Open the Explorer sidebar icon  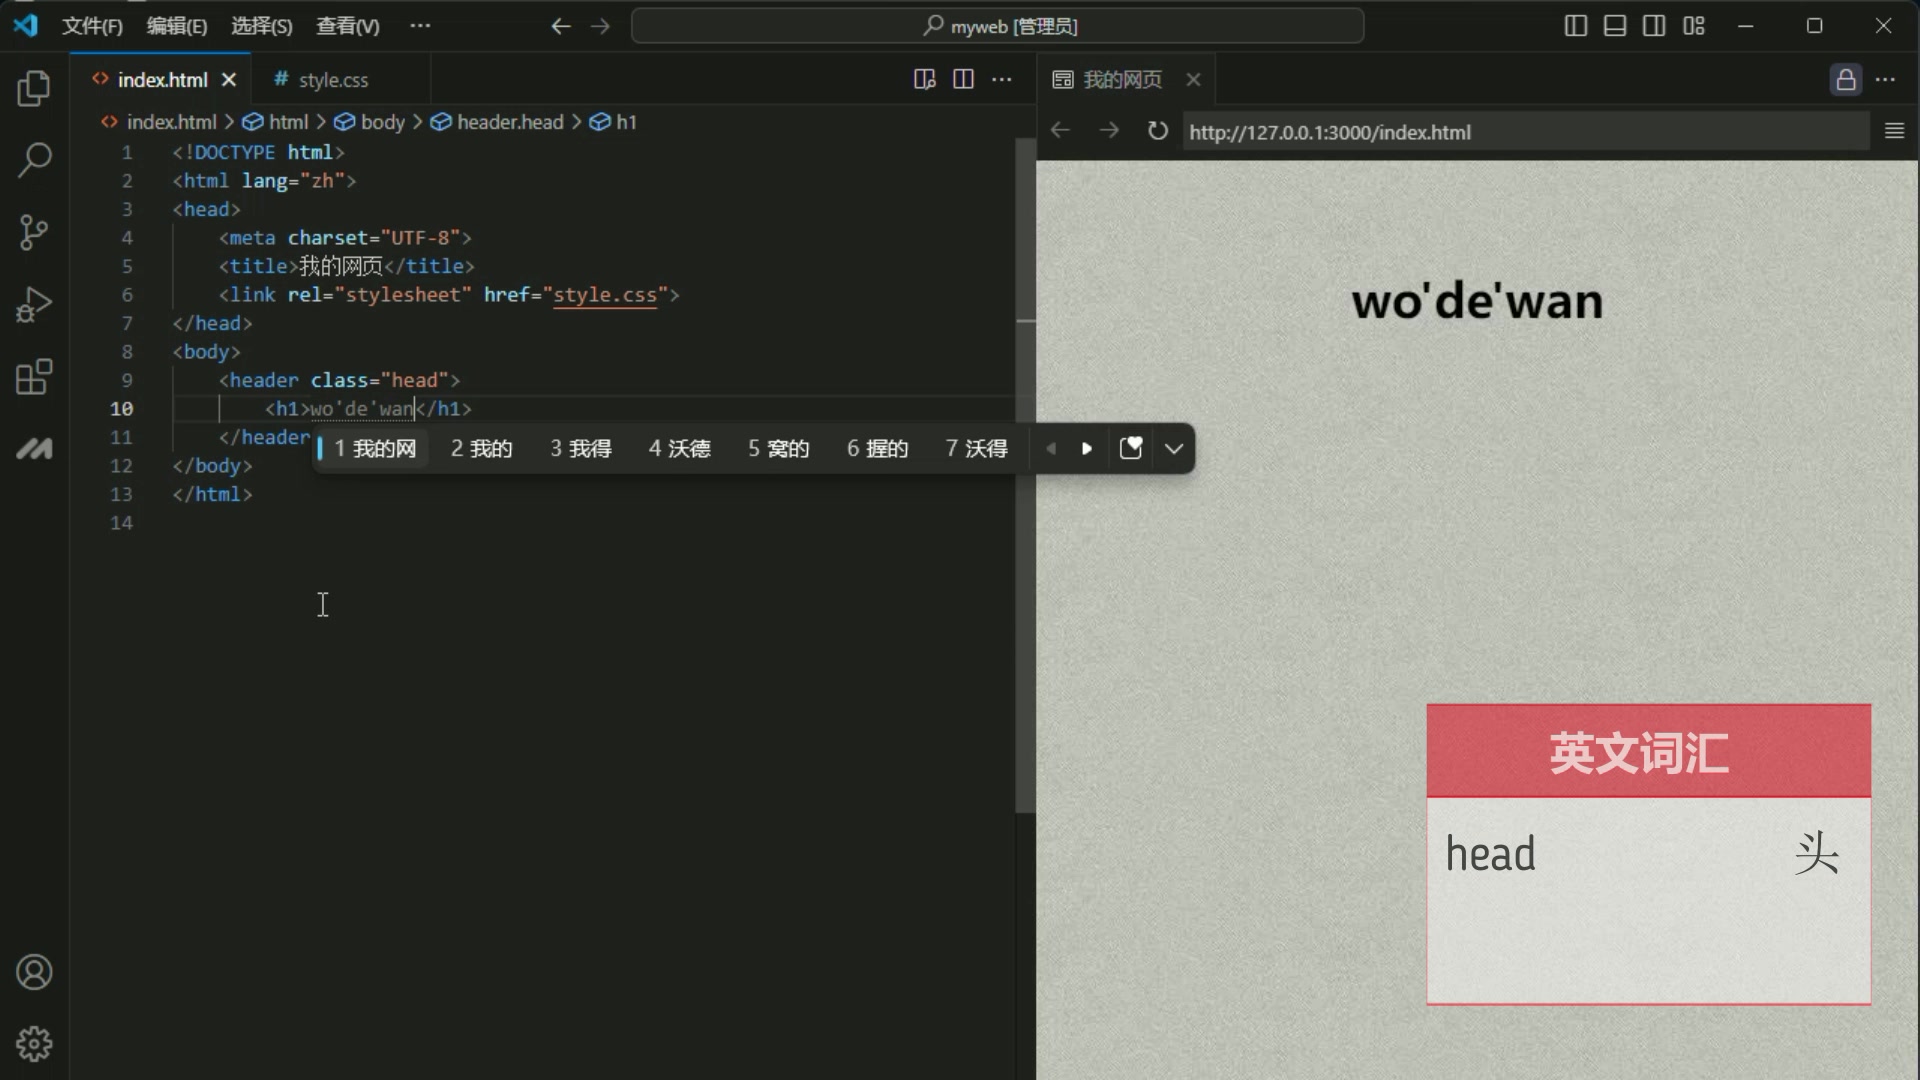click(34, 88)
